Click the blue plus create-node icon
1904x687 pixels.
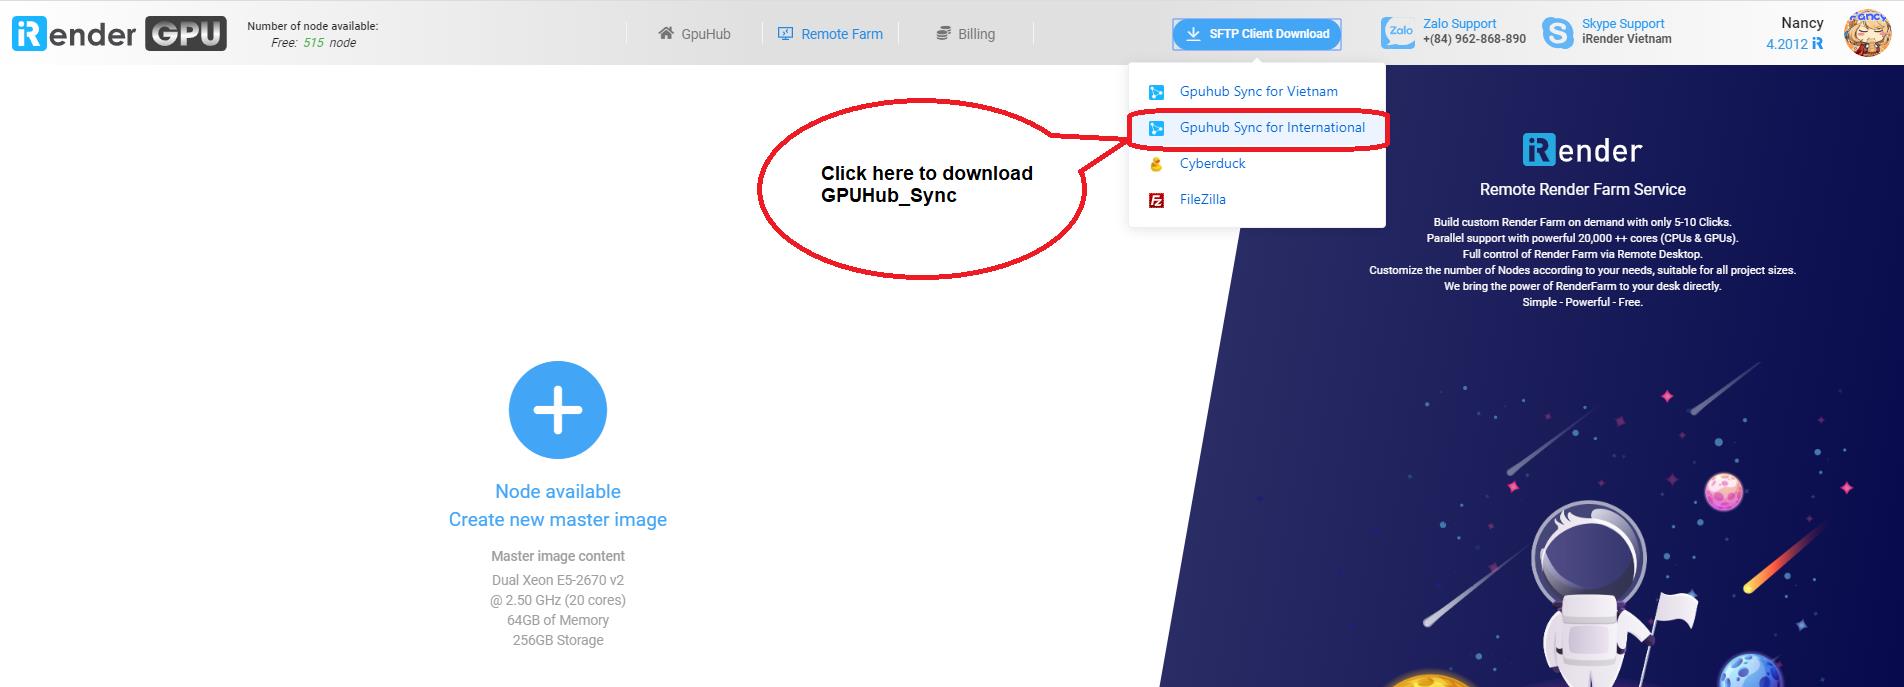557,410
